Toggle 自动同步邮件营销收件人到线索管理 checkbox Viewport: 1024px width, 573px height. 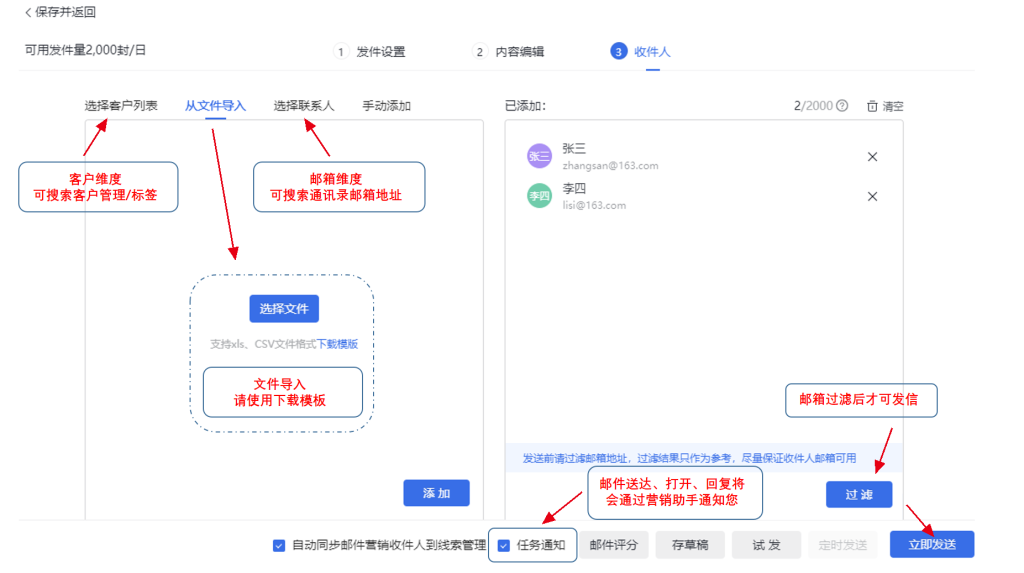pos(279,546)
